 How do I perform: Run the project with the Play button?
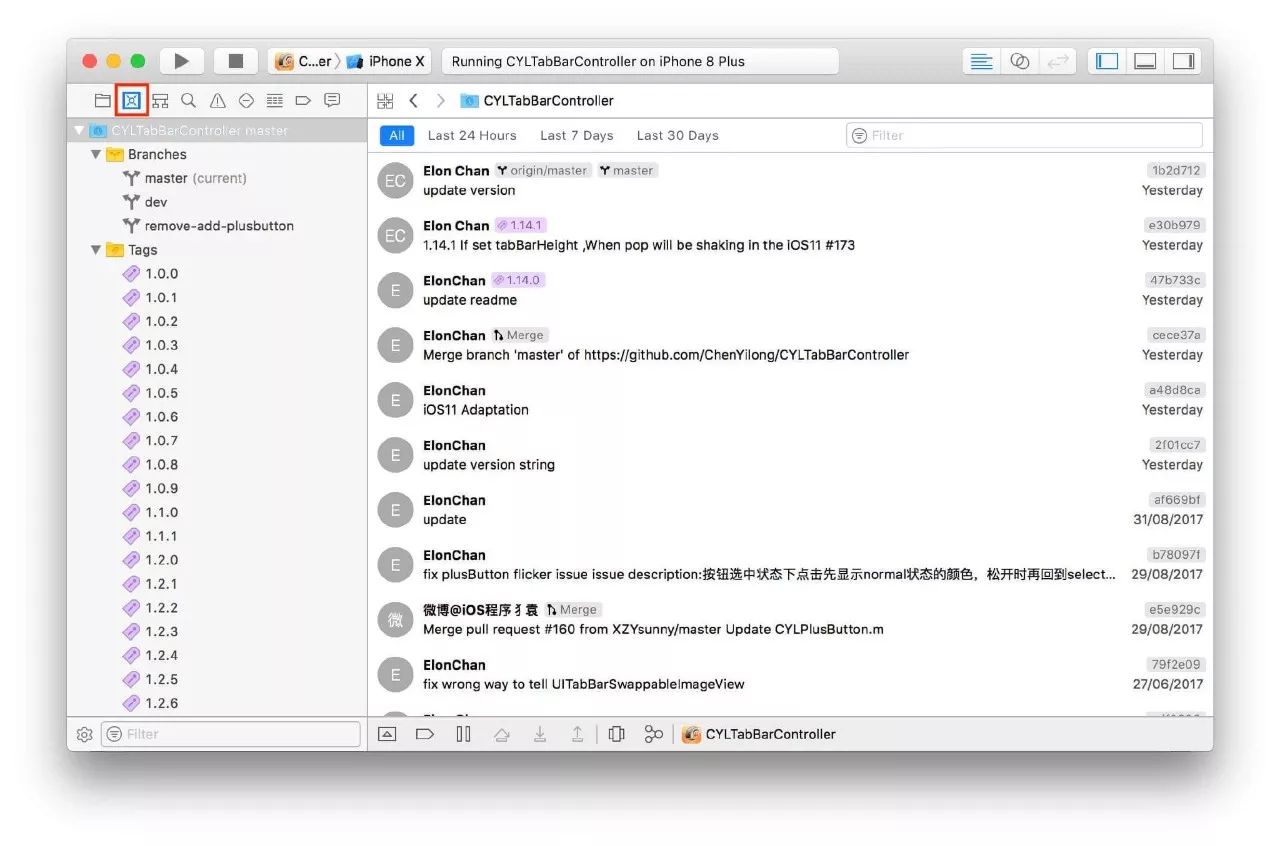pos(181,61)
